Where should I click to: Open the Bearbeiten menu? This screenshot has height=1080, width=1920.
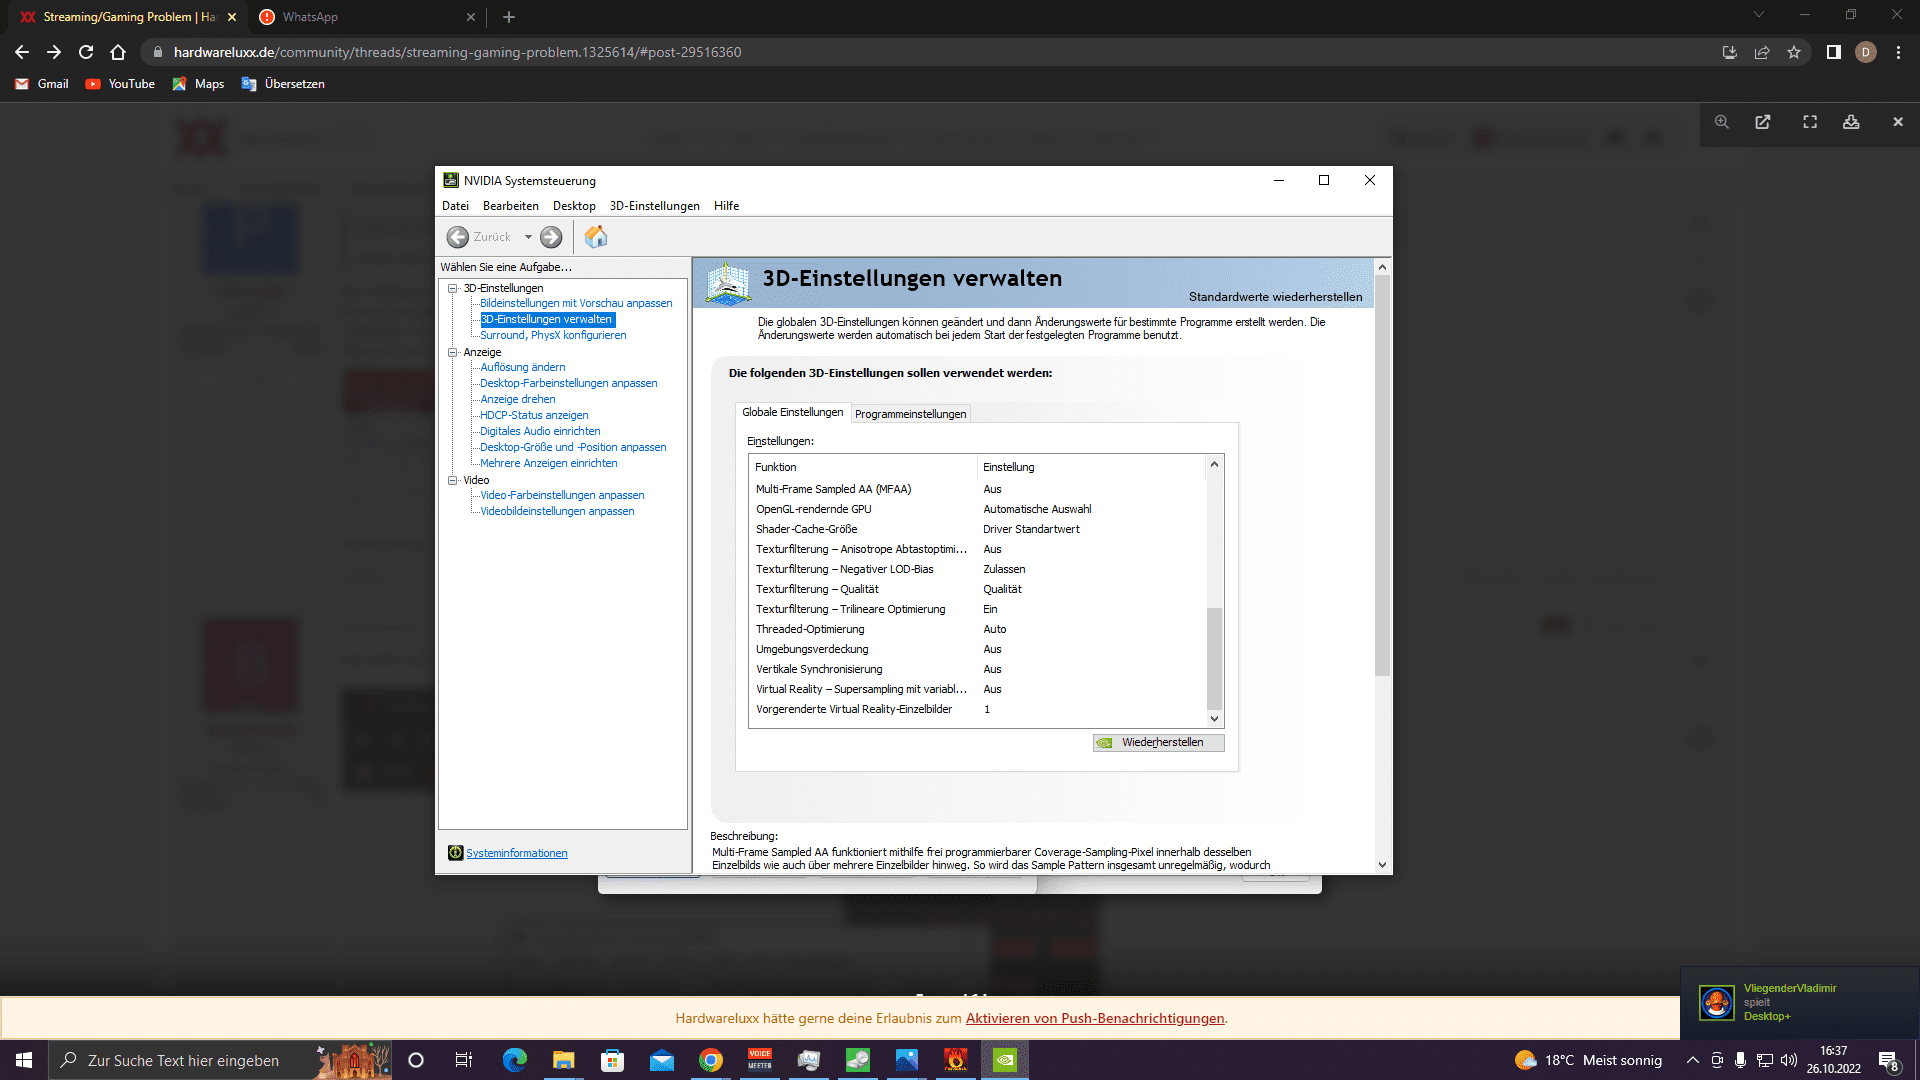pyautogui.click(x=511, y=206)
